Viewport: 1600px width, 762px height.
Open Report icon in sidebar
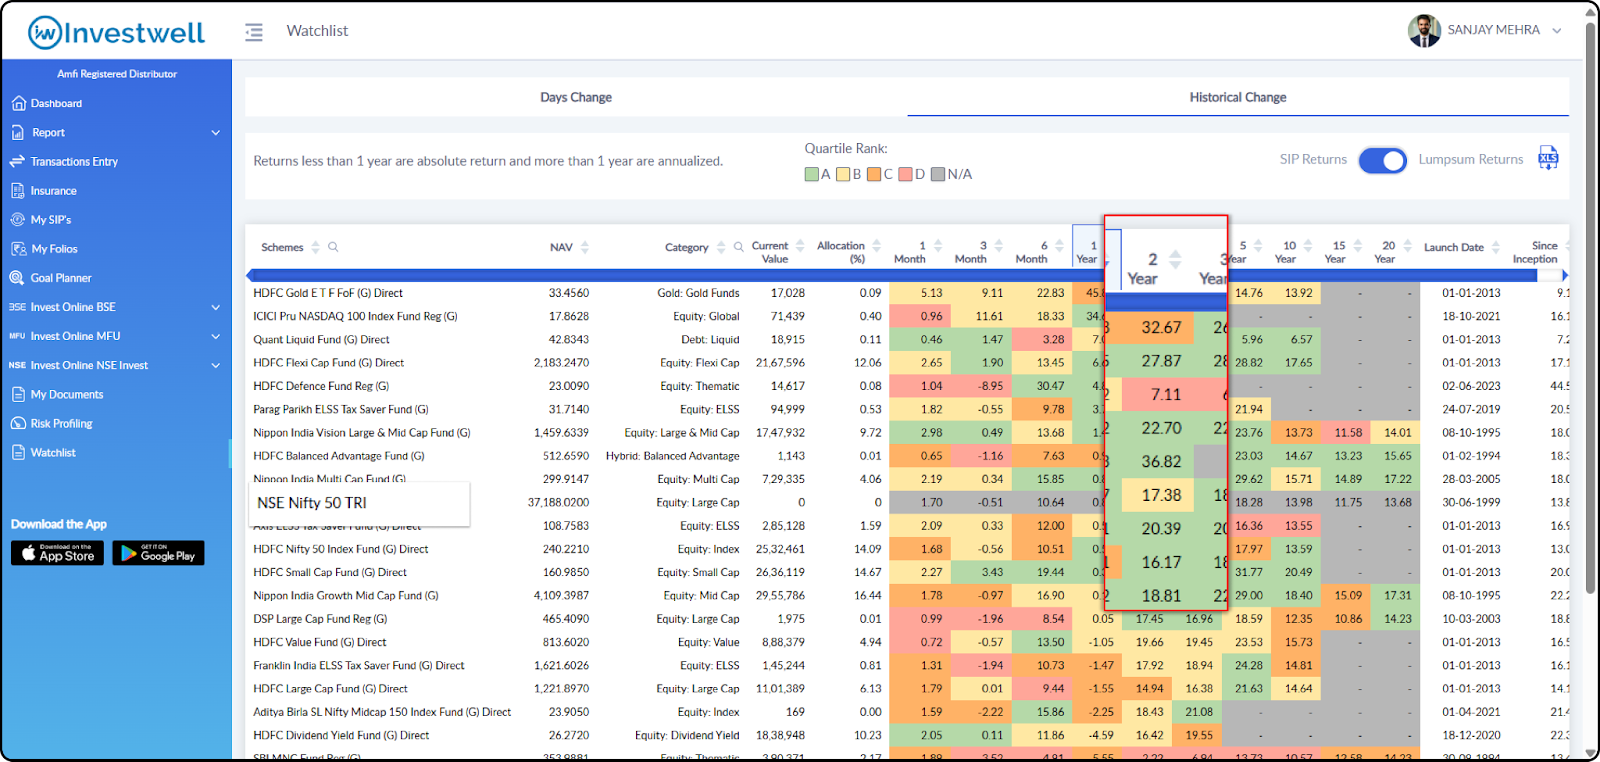click(18, 132)
